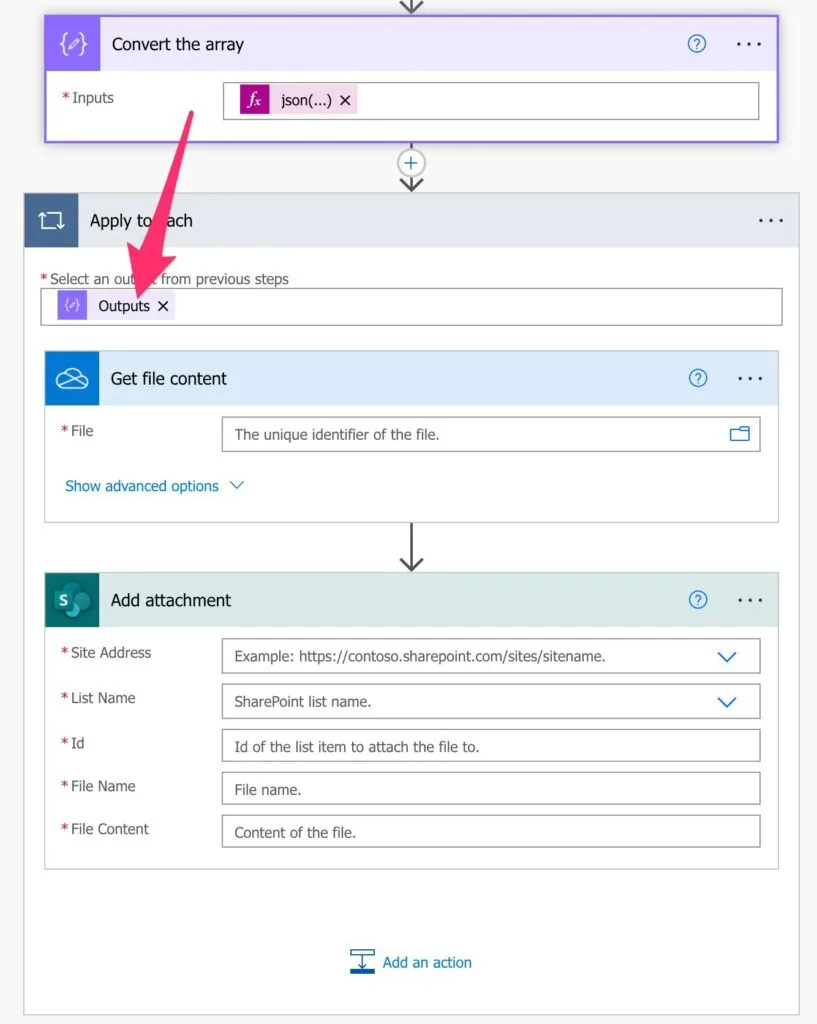
Task: Click the folder picker icon in File field
Action: pos(739,434)
